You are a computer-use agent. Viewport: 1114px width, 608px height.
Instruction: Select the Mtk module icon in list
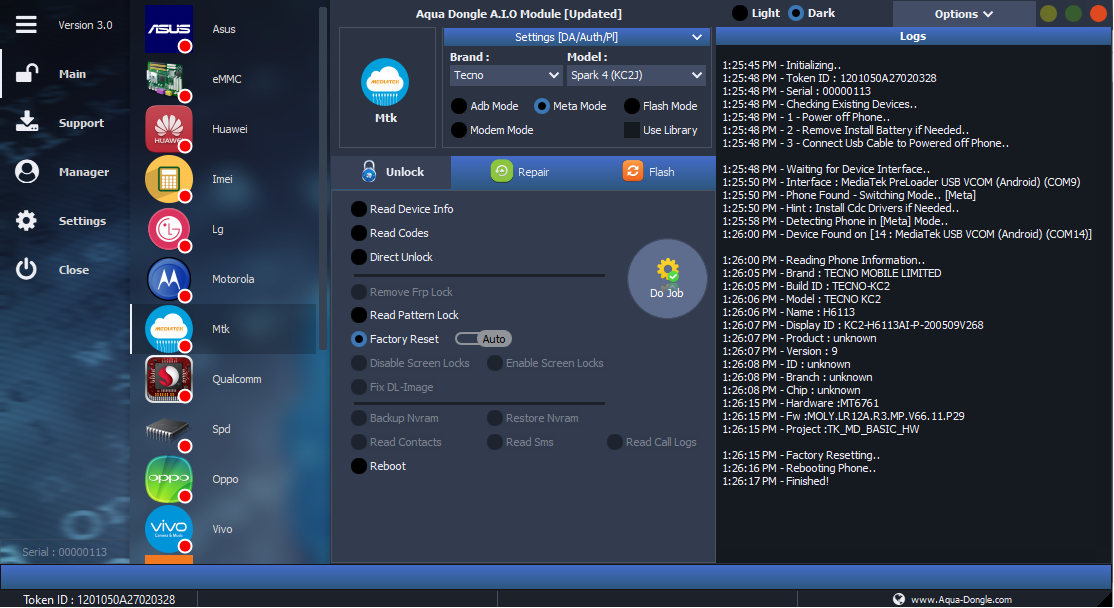[169, 329]
